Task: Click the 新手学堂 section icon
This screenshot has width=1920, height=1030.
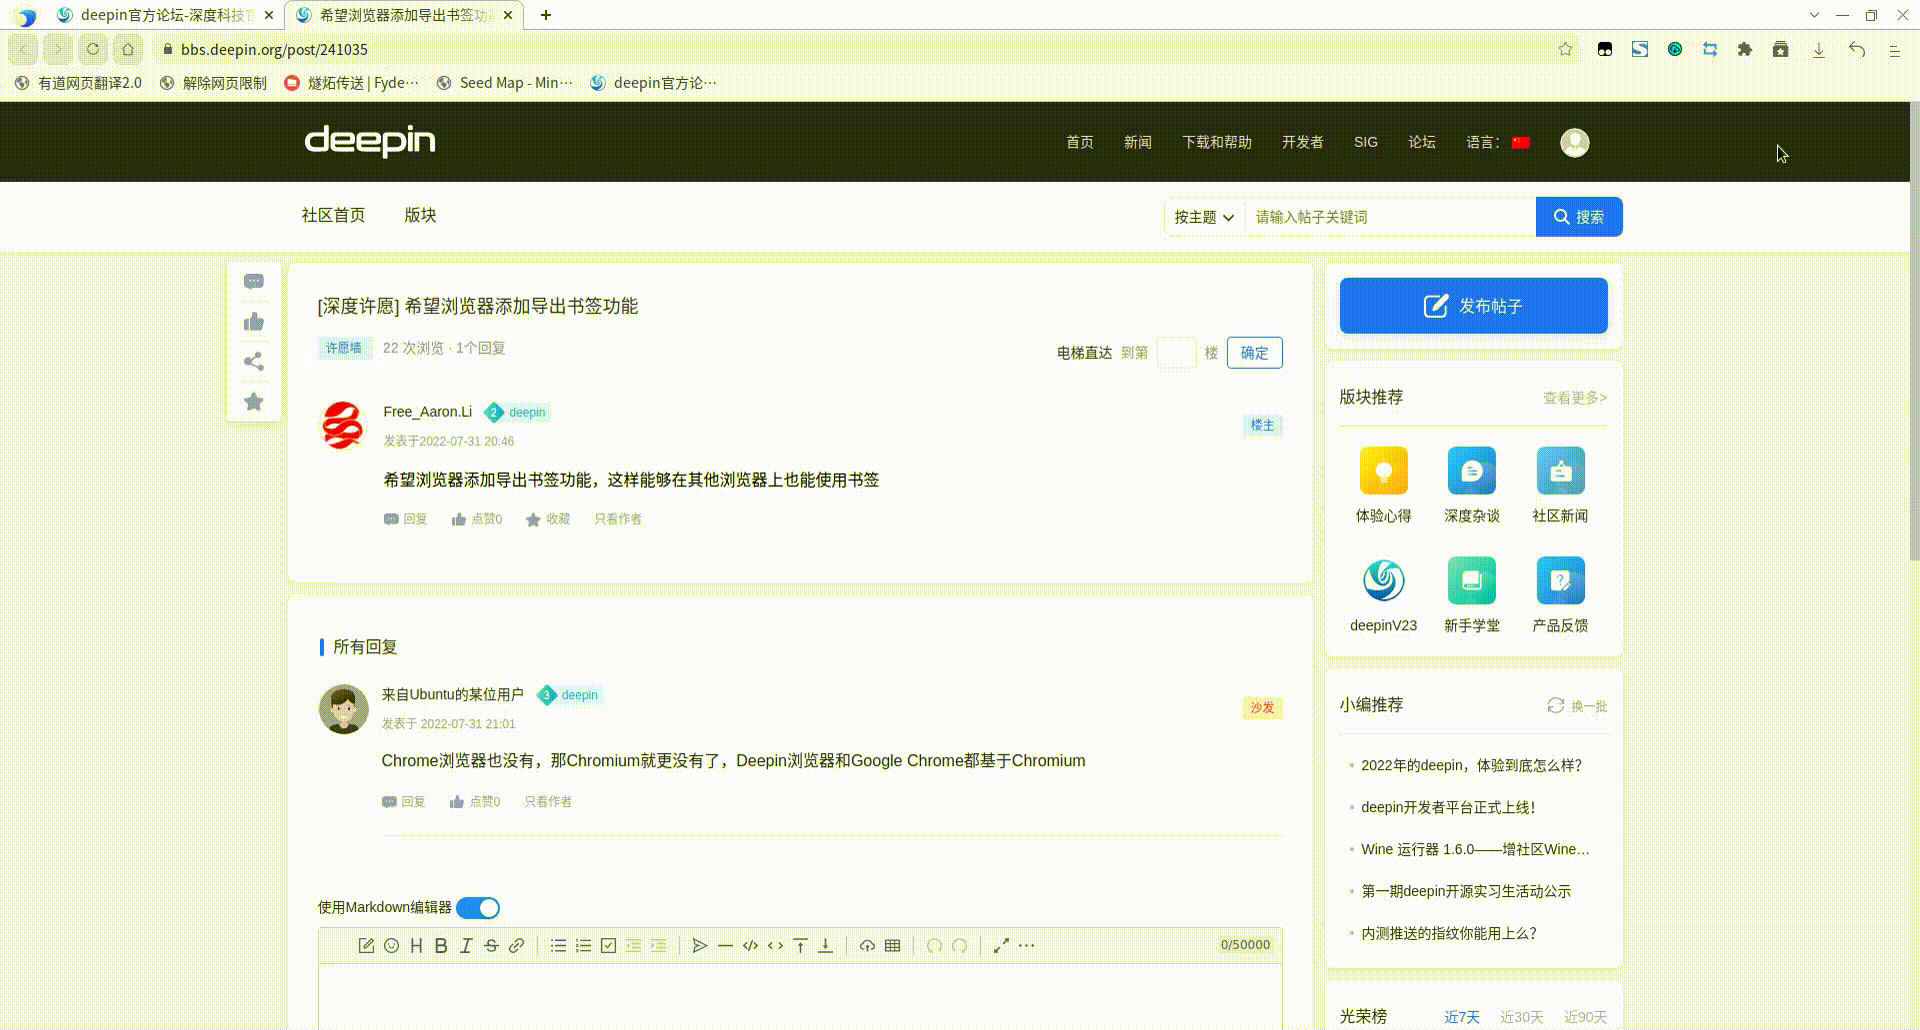Action: (x=1471, y=580)
